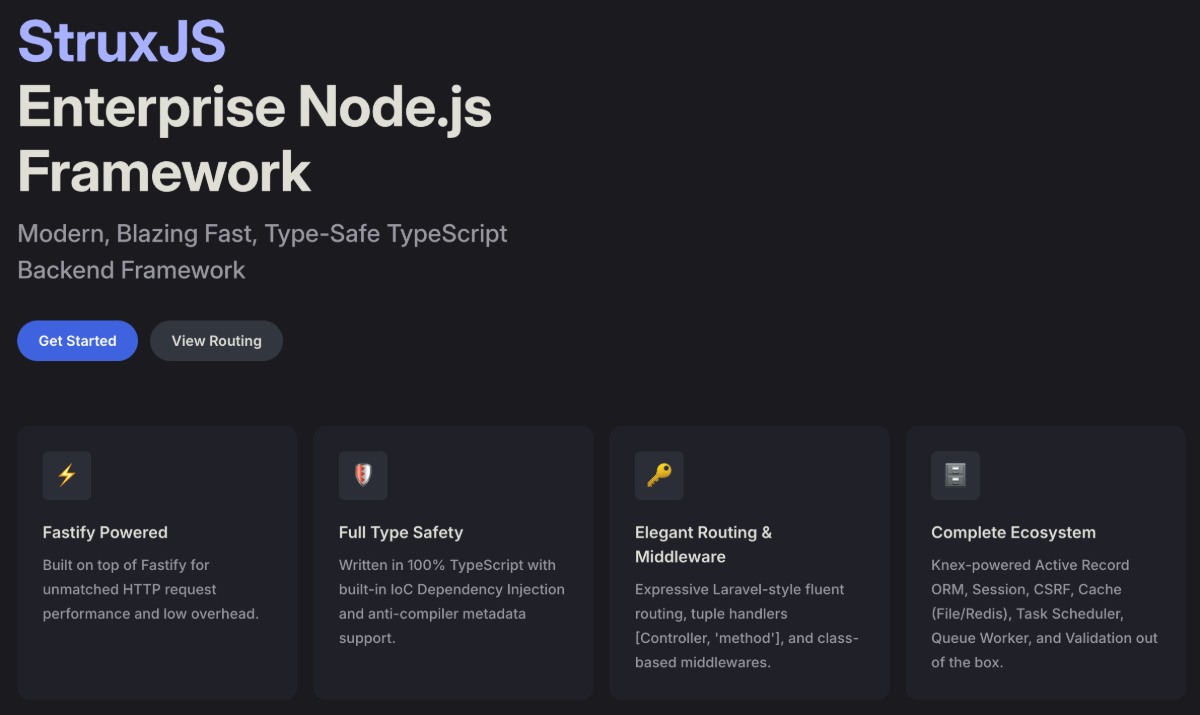Open the View Routing button
The width and height of the screenshot is (1200, 715).
coord(216,341)
